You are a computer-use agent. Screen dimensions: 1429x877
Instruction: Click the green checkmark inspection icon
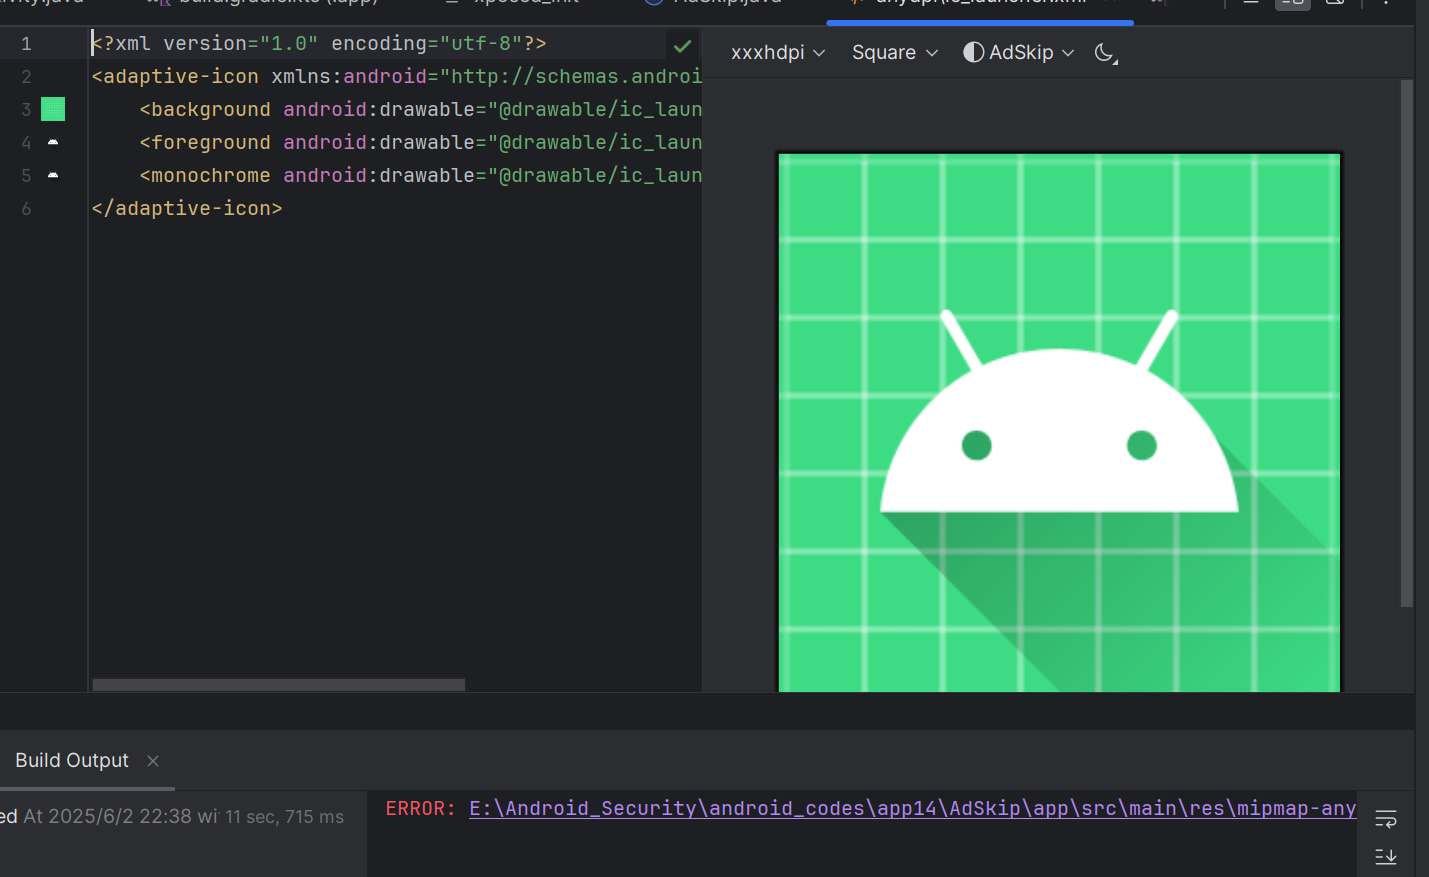point(682,45)
